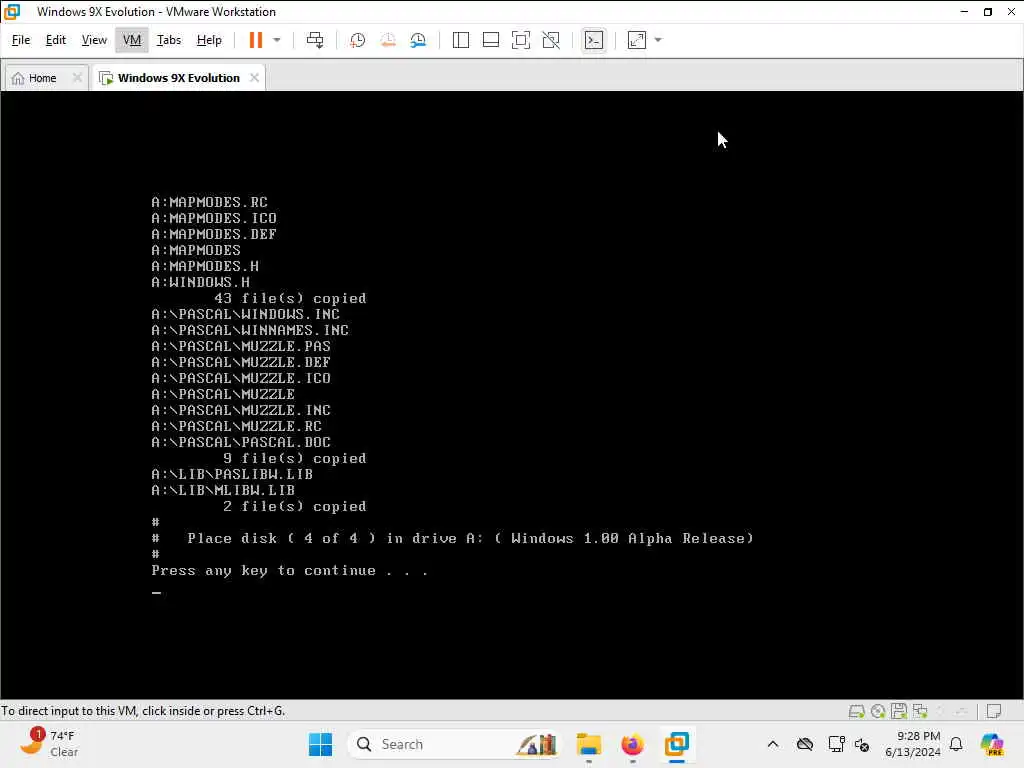Open the power options dropdown arrow beside Pause

(x=277, y=40)
